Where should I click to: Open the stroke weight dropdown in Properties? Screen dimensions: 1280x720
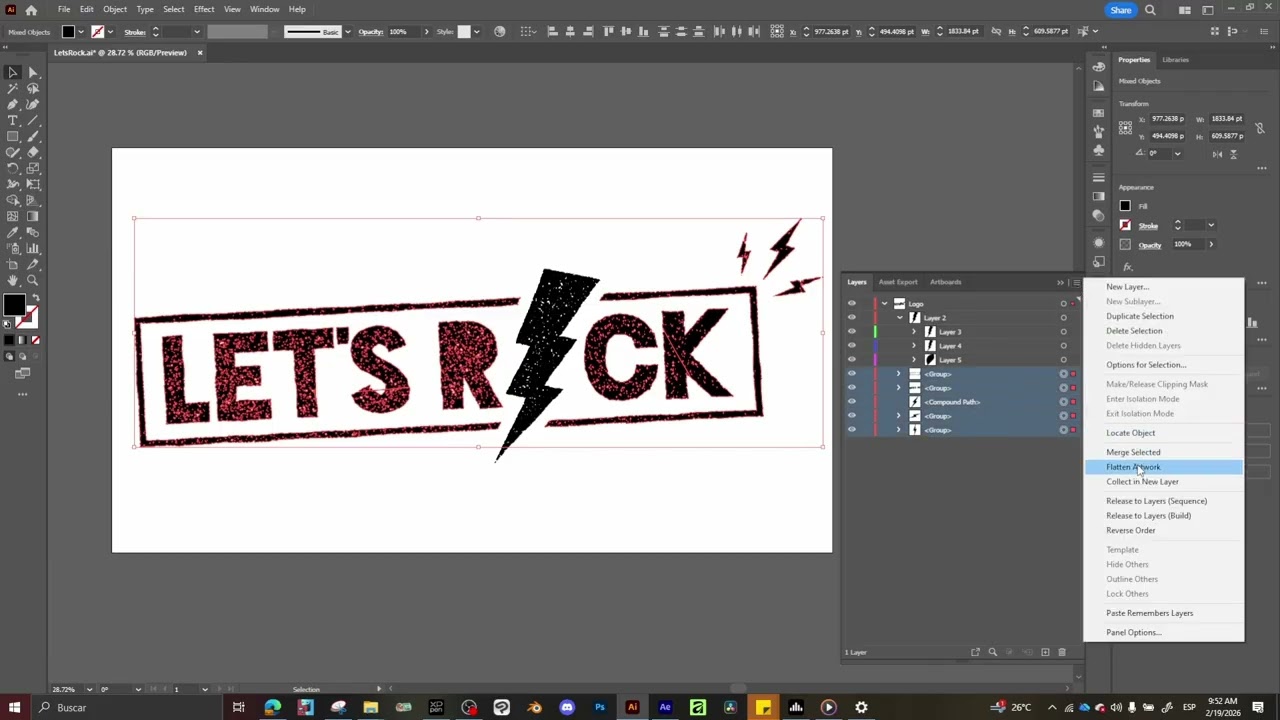click(x=1211, y=225)
